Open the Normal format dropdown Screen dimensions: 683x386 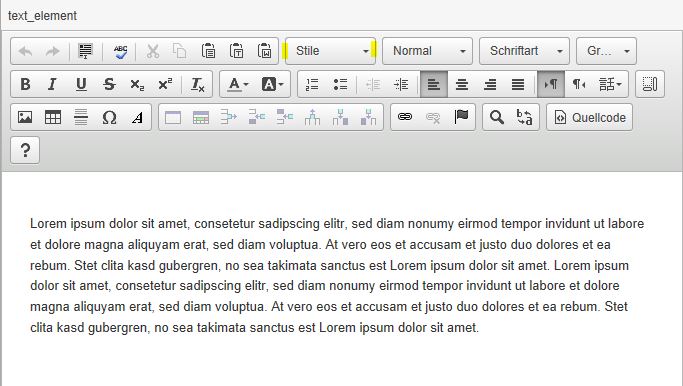427,51
